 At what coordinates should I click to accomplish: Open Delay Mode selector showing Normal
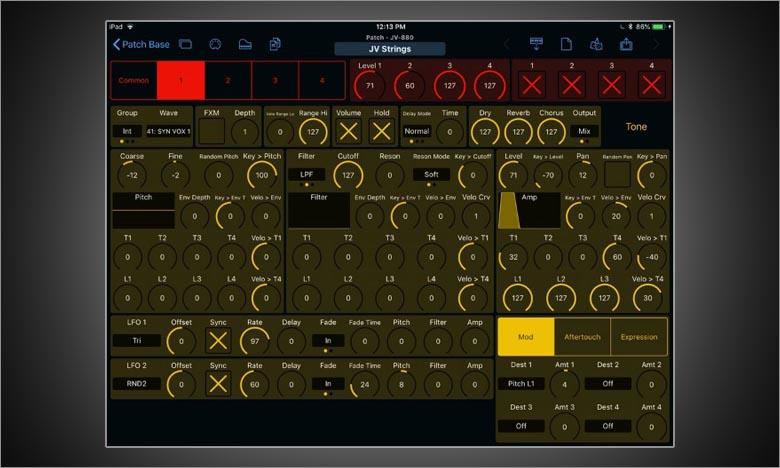[416, 131]
